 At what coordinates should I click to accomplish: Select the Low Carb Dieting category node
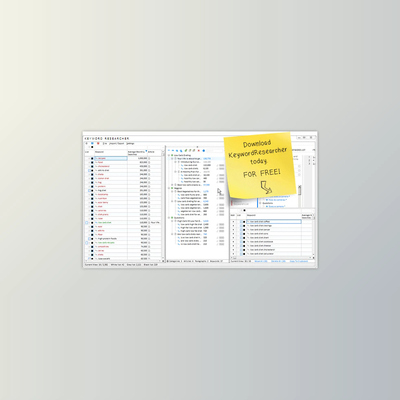click(183, 155)
